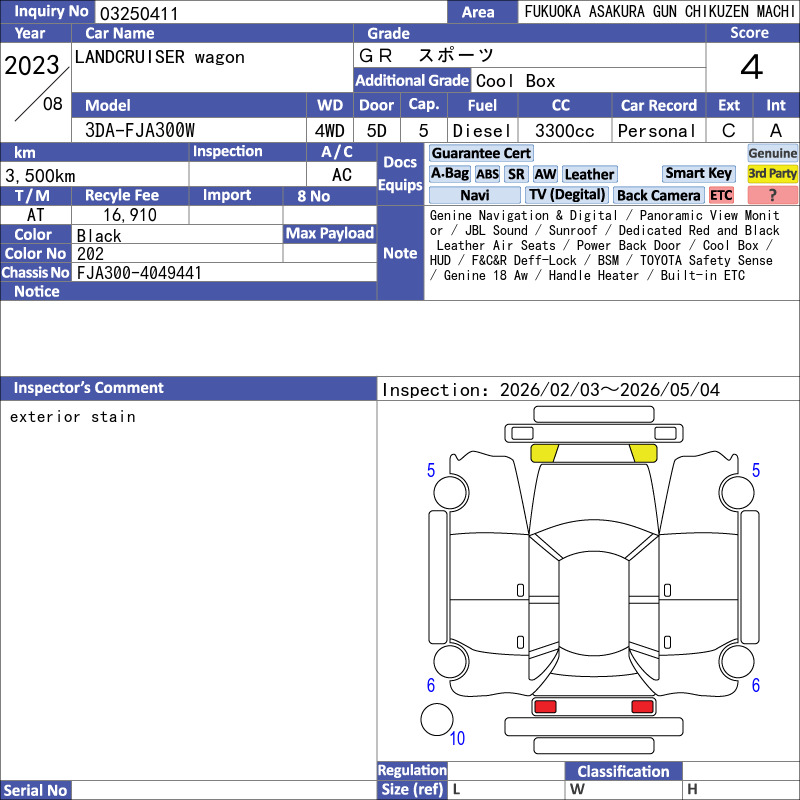
Task: Click the left yellow headlight marker
Action: pos(544,453)
